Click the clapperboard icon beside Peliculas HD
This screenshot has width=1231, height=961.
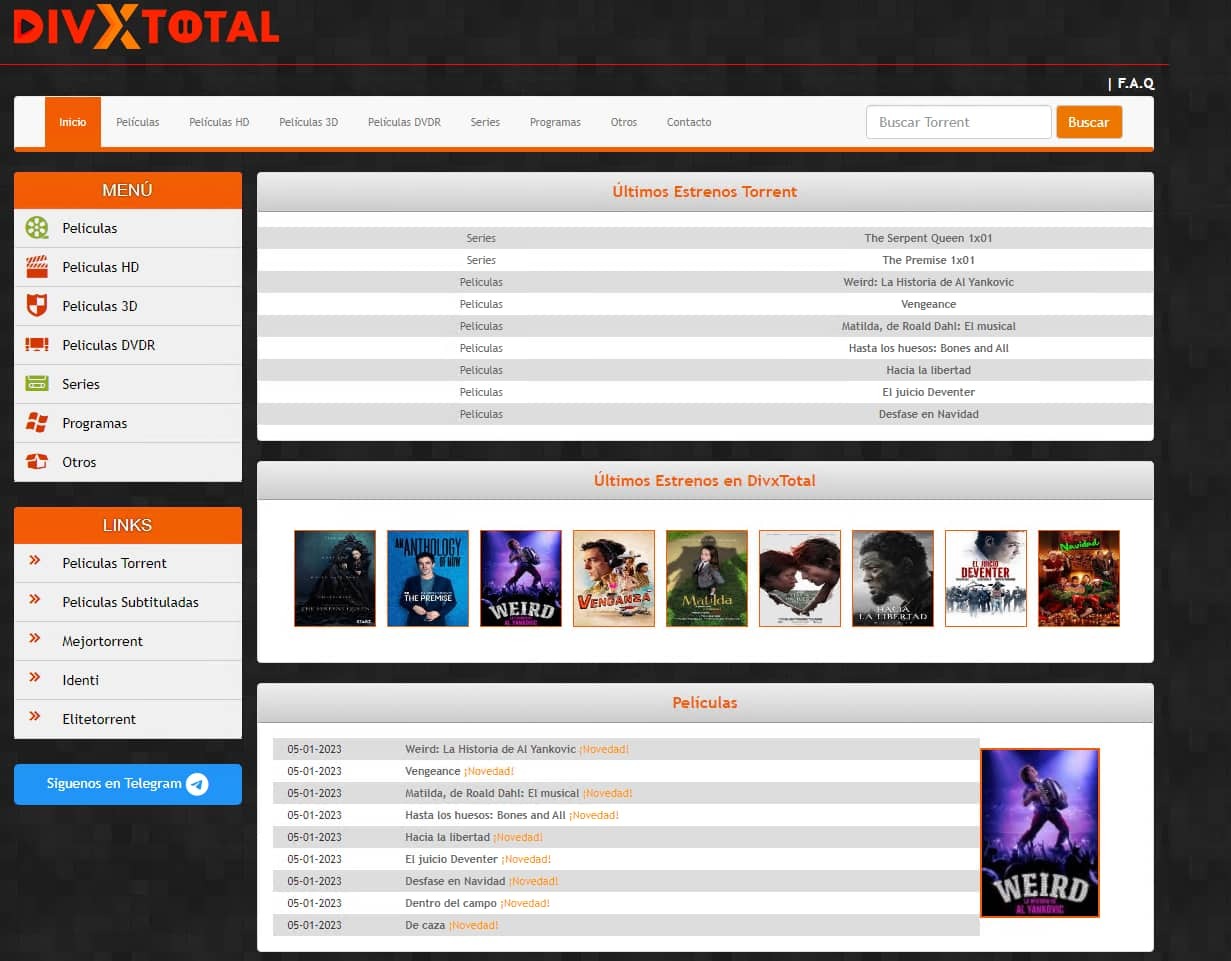click(x=37, y=267)
